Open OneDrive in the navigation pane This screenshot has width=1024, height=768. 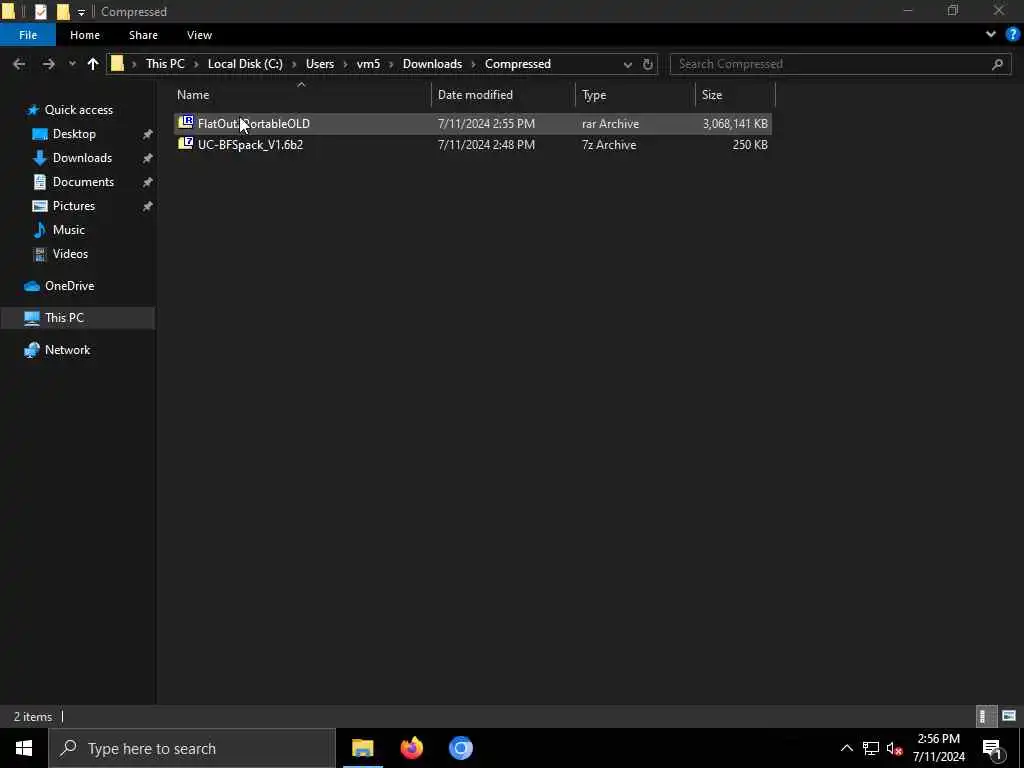69,285
